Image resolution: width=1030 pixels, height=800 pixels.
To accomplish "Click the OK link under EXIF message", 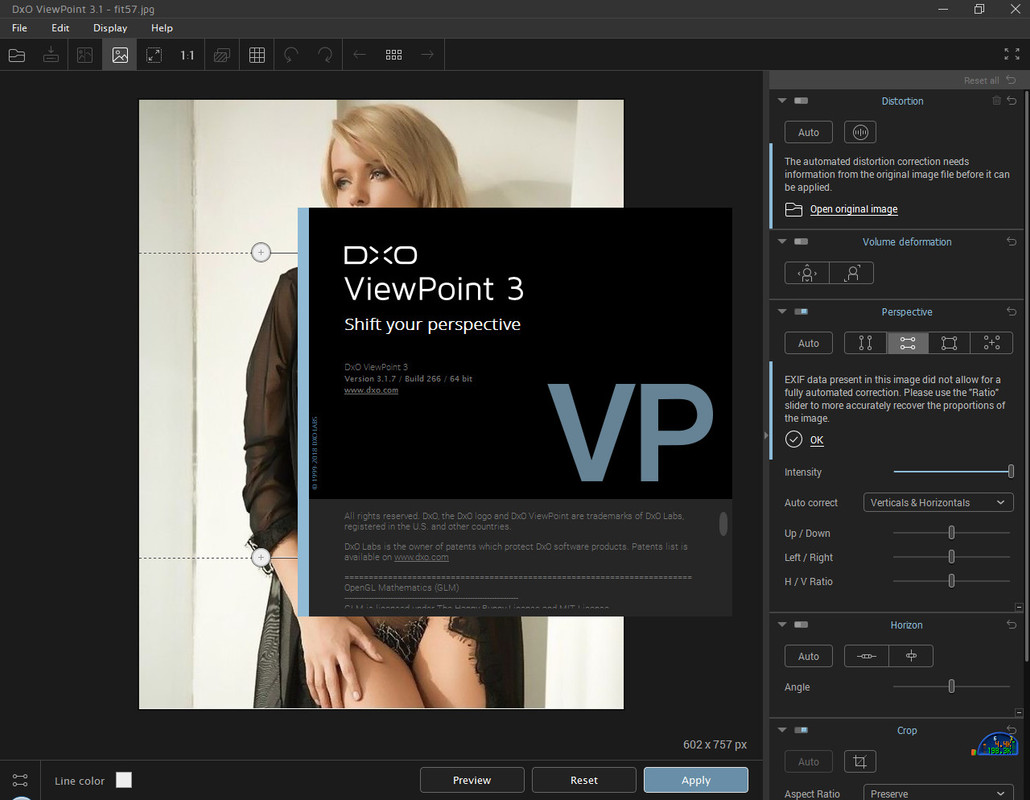I will [817, 440].
